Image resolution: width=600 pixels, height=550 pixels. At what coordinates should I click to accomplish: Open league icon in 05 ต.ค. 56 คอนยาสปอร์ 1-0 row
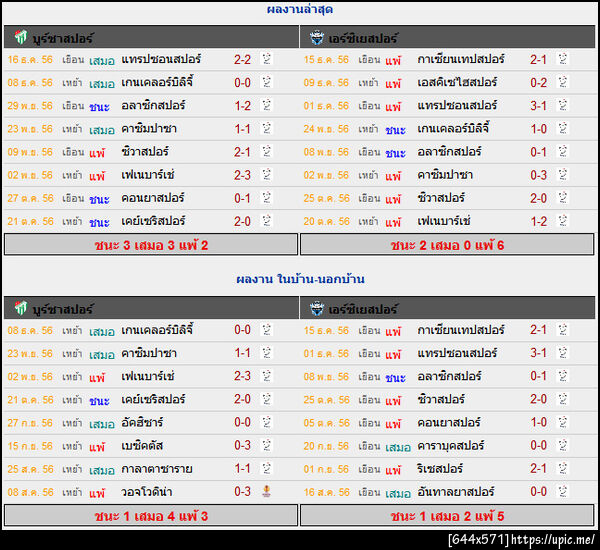[562, 422]
